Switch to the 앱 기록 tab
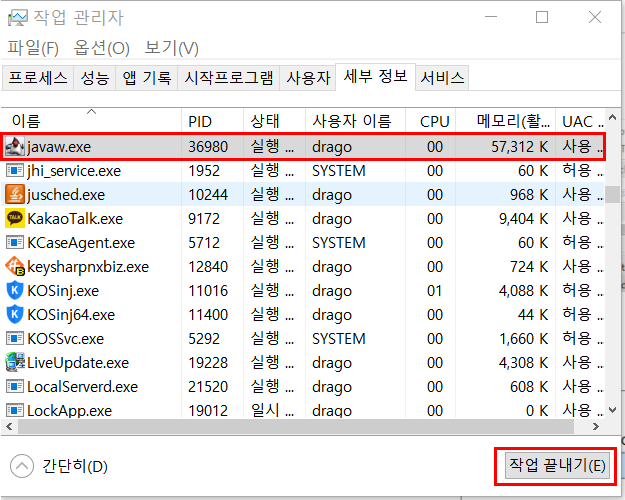The image size is (625, 500). coord(147,77)
